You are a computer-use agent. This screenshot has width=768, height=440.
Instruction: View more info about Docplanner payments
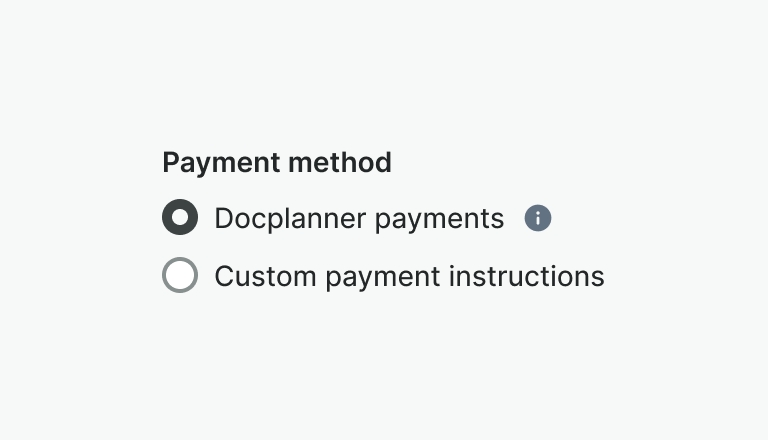(538, 218)
